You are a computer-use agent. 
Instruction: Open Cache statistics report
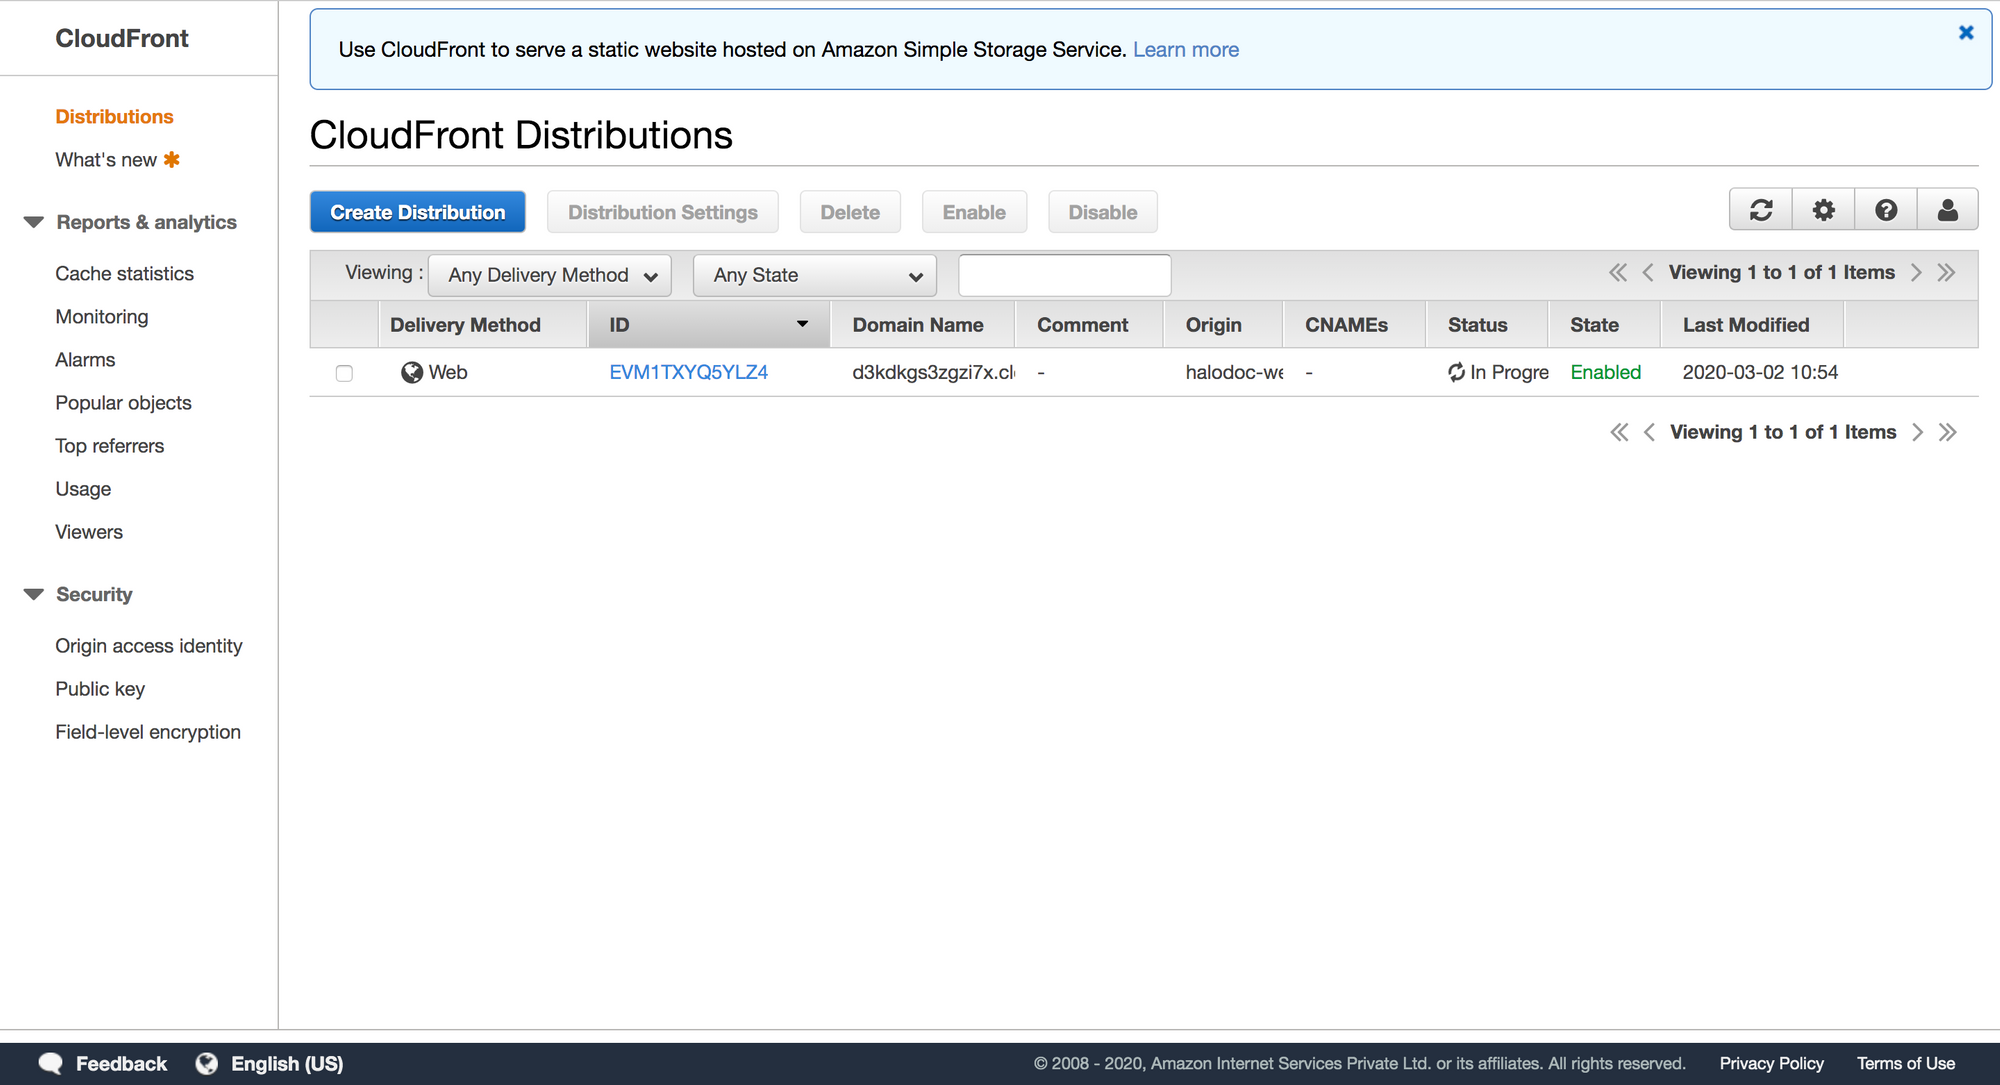[124, 274]
